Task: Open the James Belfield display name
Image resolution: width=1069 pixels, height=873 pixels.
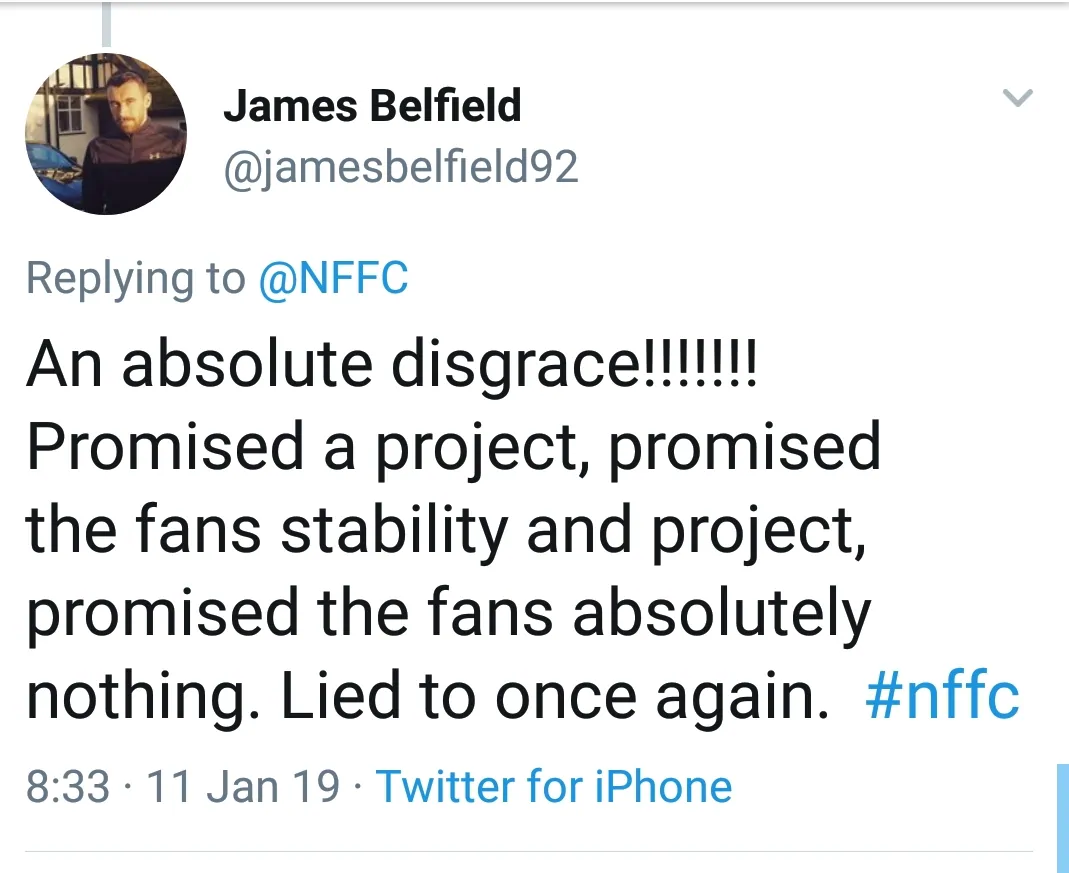Action: pos(371,105)
